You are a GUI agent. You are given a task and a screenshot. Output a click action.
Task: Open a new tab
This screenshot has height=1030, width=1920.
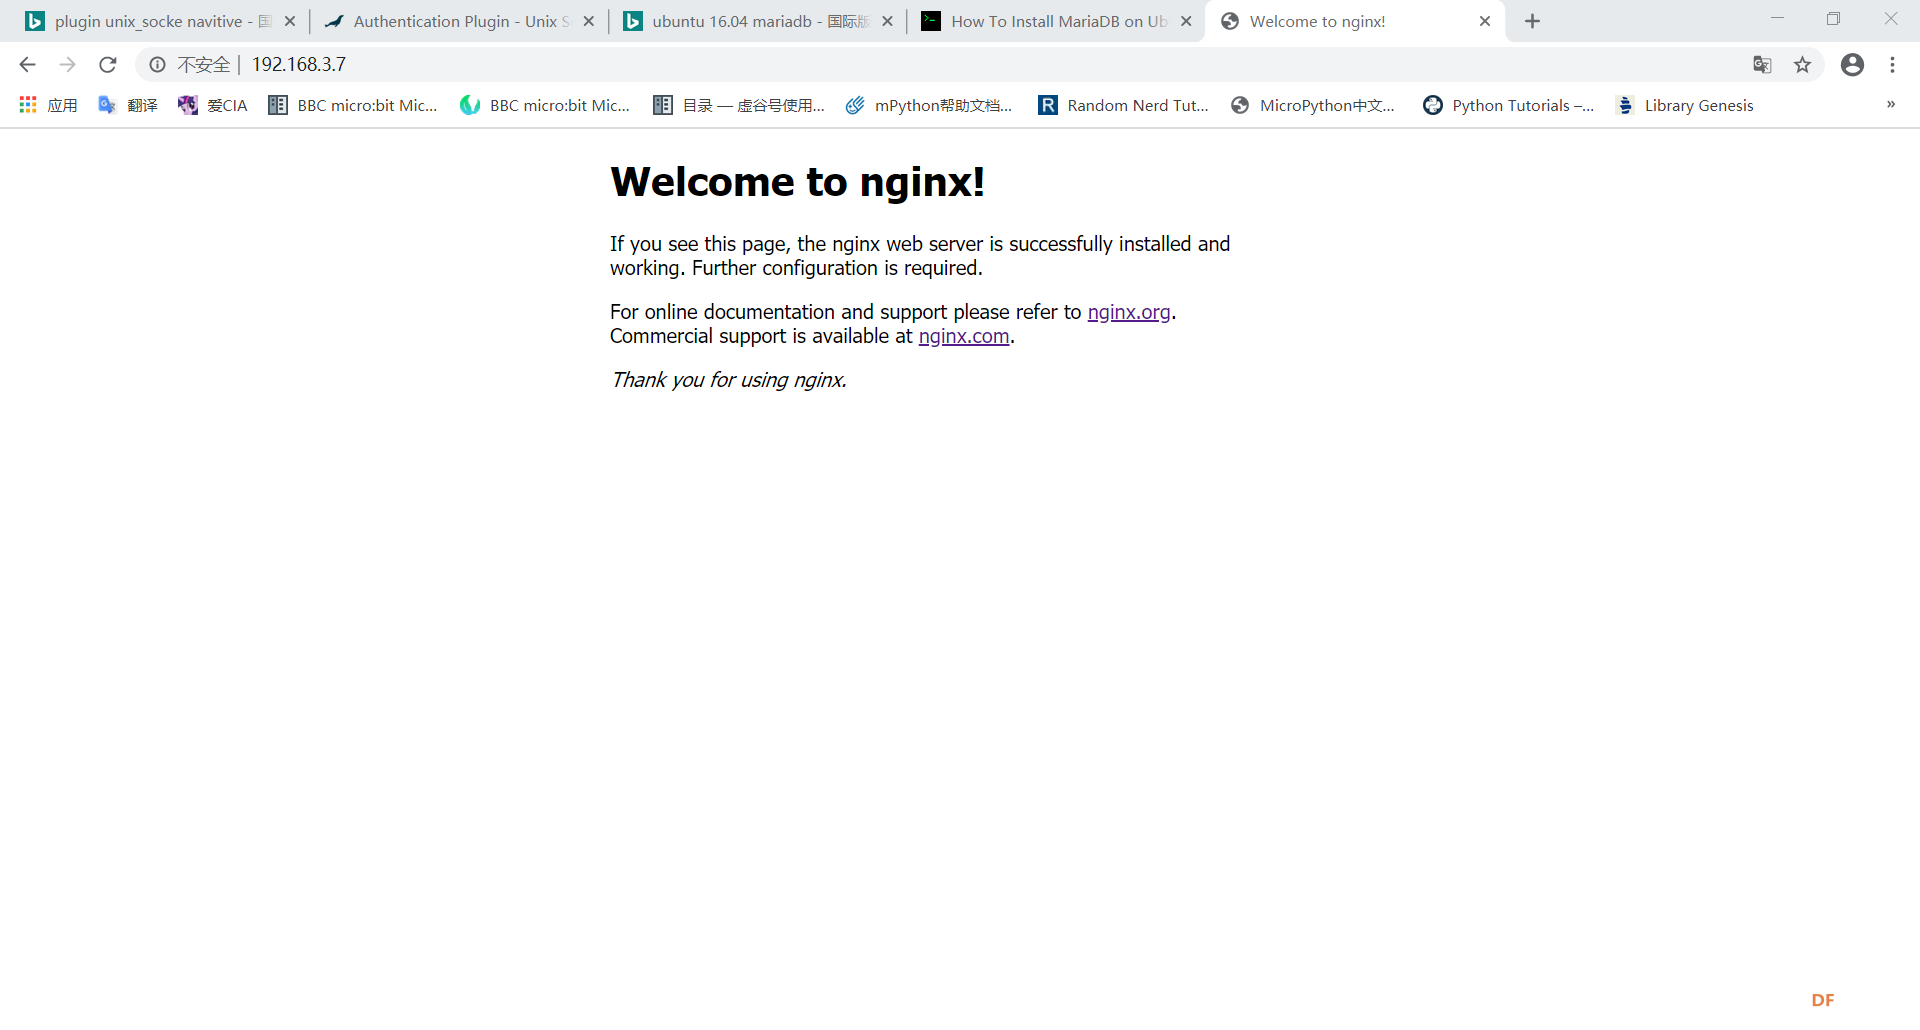[1532, 21]
